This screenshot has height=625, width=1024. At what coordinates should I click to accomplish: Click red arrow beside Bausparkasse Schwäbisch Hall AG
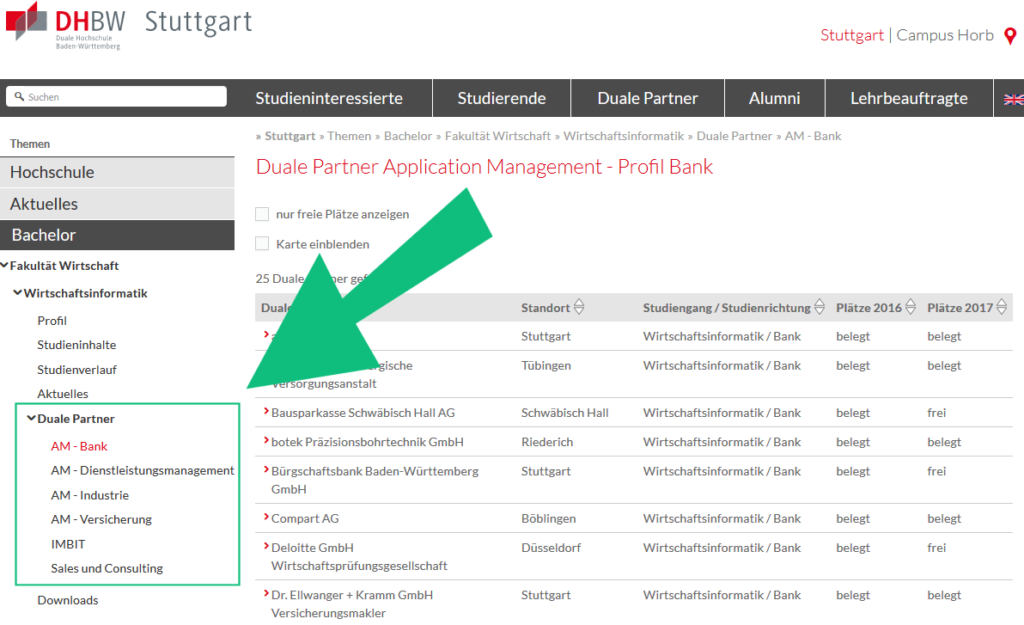[x=266, y=411]
